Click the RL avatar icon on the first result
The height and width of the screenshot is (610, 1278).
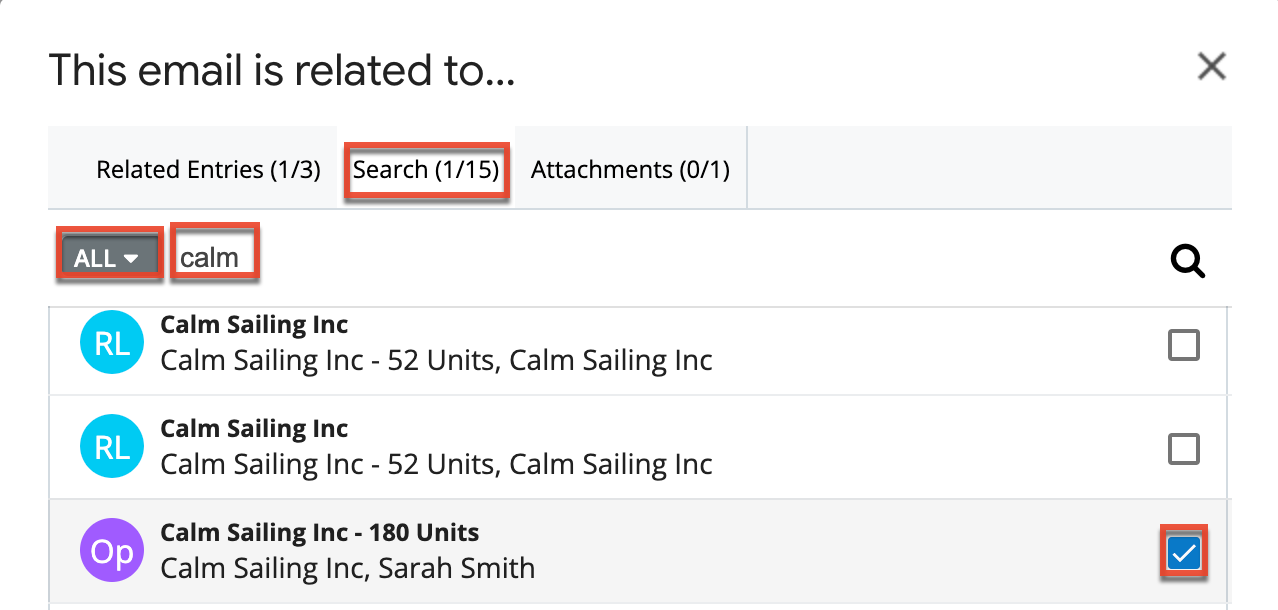tap(111, 341)
